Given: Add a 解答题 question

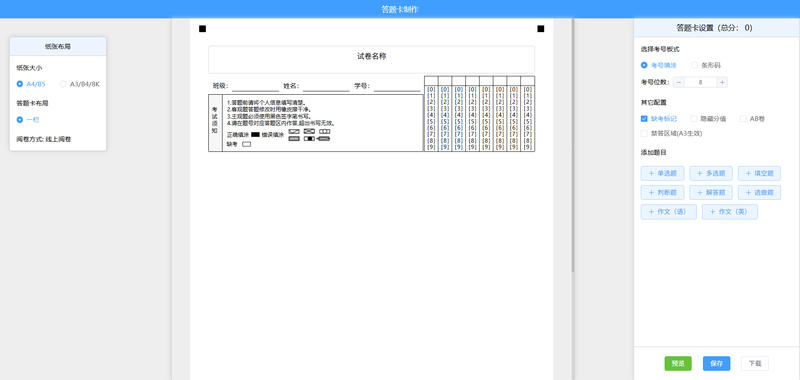Looking at the screenshot, I should 711,193.
